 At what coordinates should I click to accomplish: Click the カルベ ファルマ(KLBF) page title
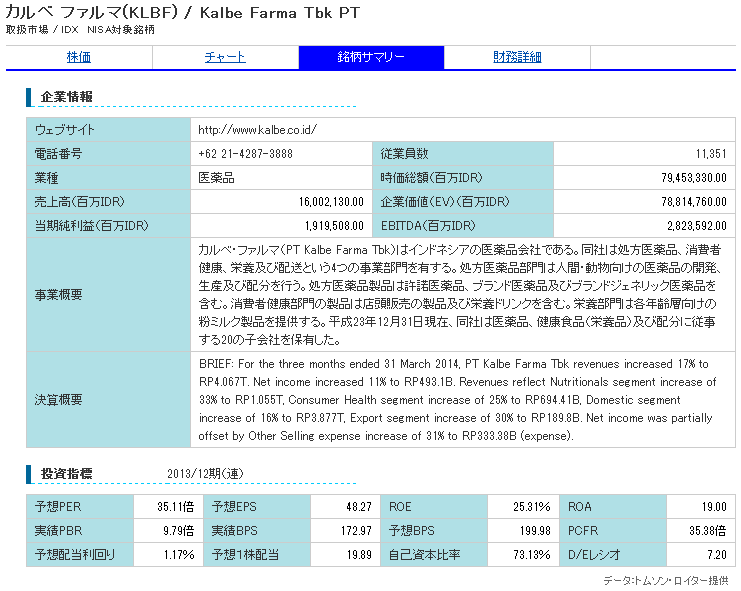tap(182, 13)
